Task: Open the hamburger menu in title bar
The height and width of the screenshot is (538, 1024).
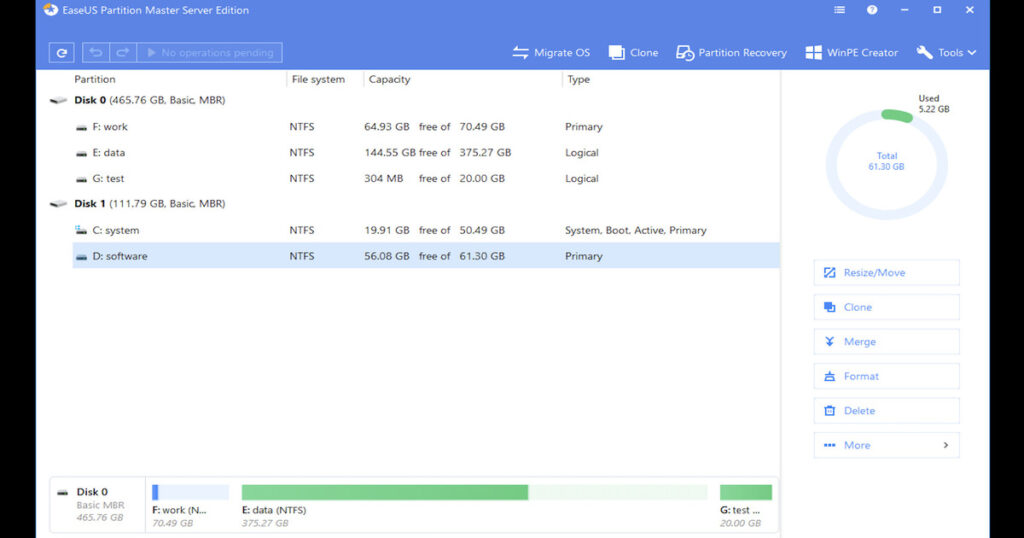Action: pyautogui.click(x=839, y=10)
